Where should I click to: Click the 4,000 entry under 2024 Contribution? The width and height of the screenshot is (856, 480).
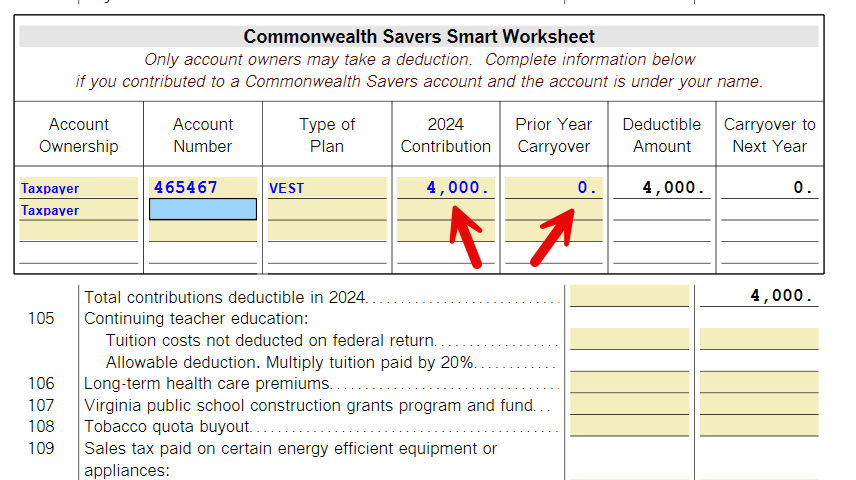445,187
